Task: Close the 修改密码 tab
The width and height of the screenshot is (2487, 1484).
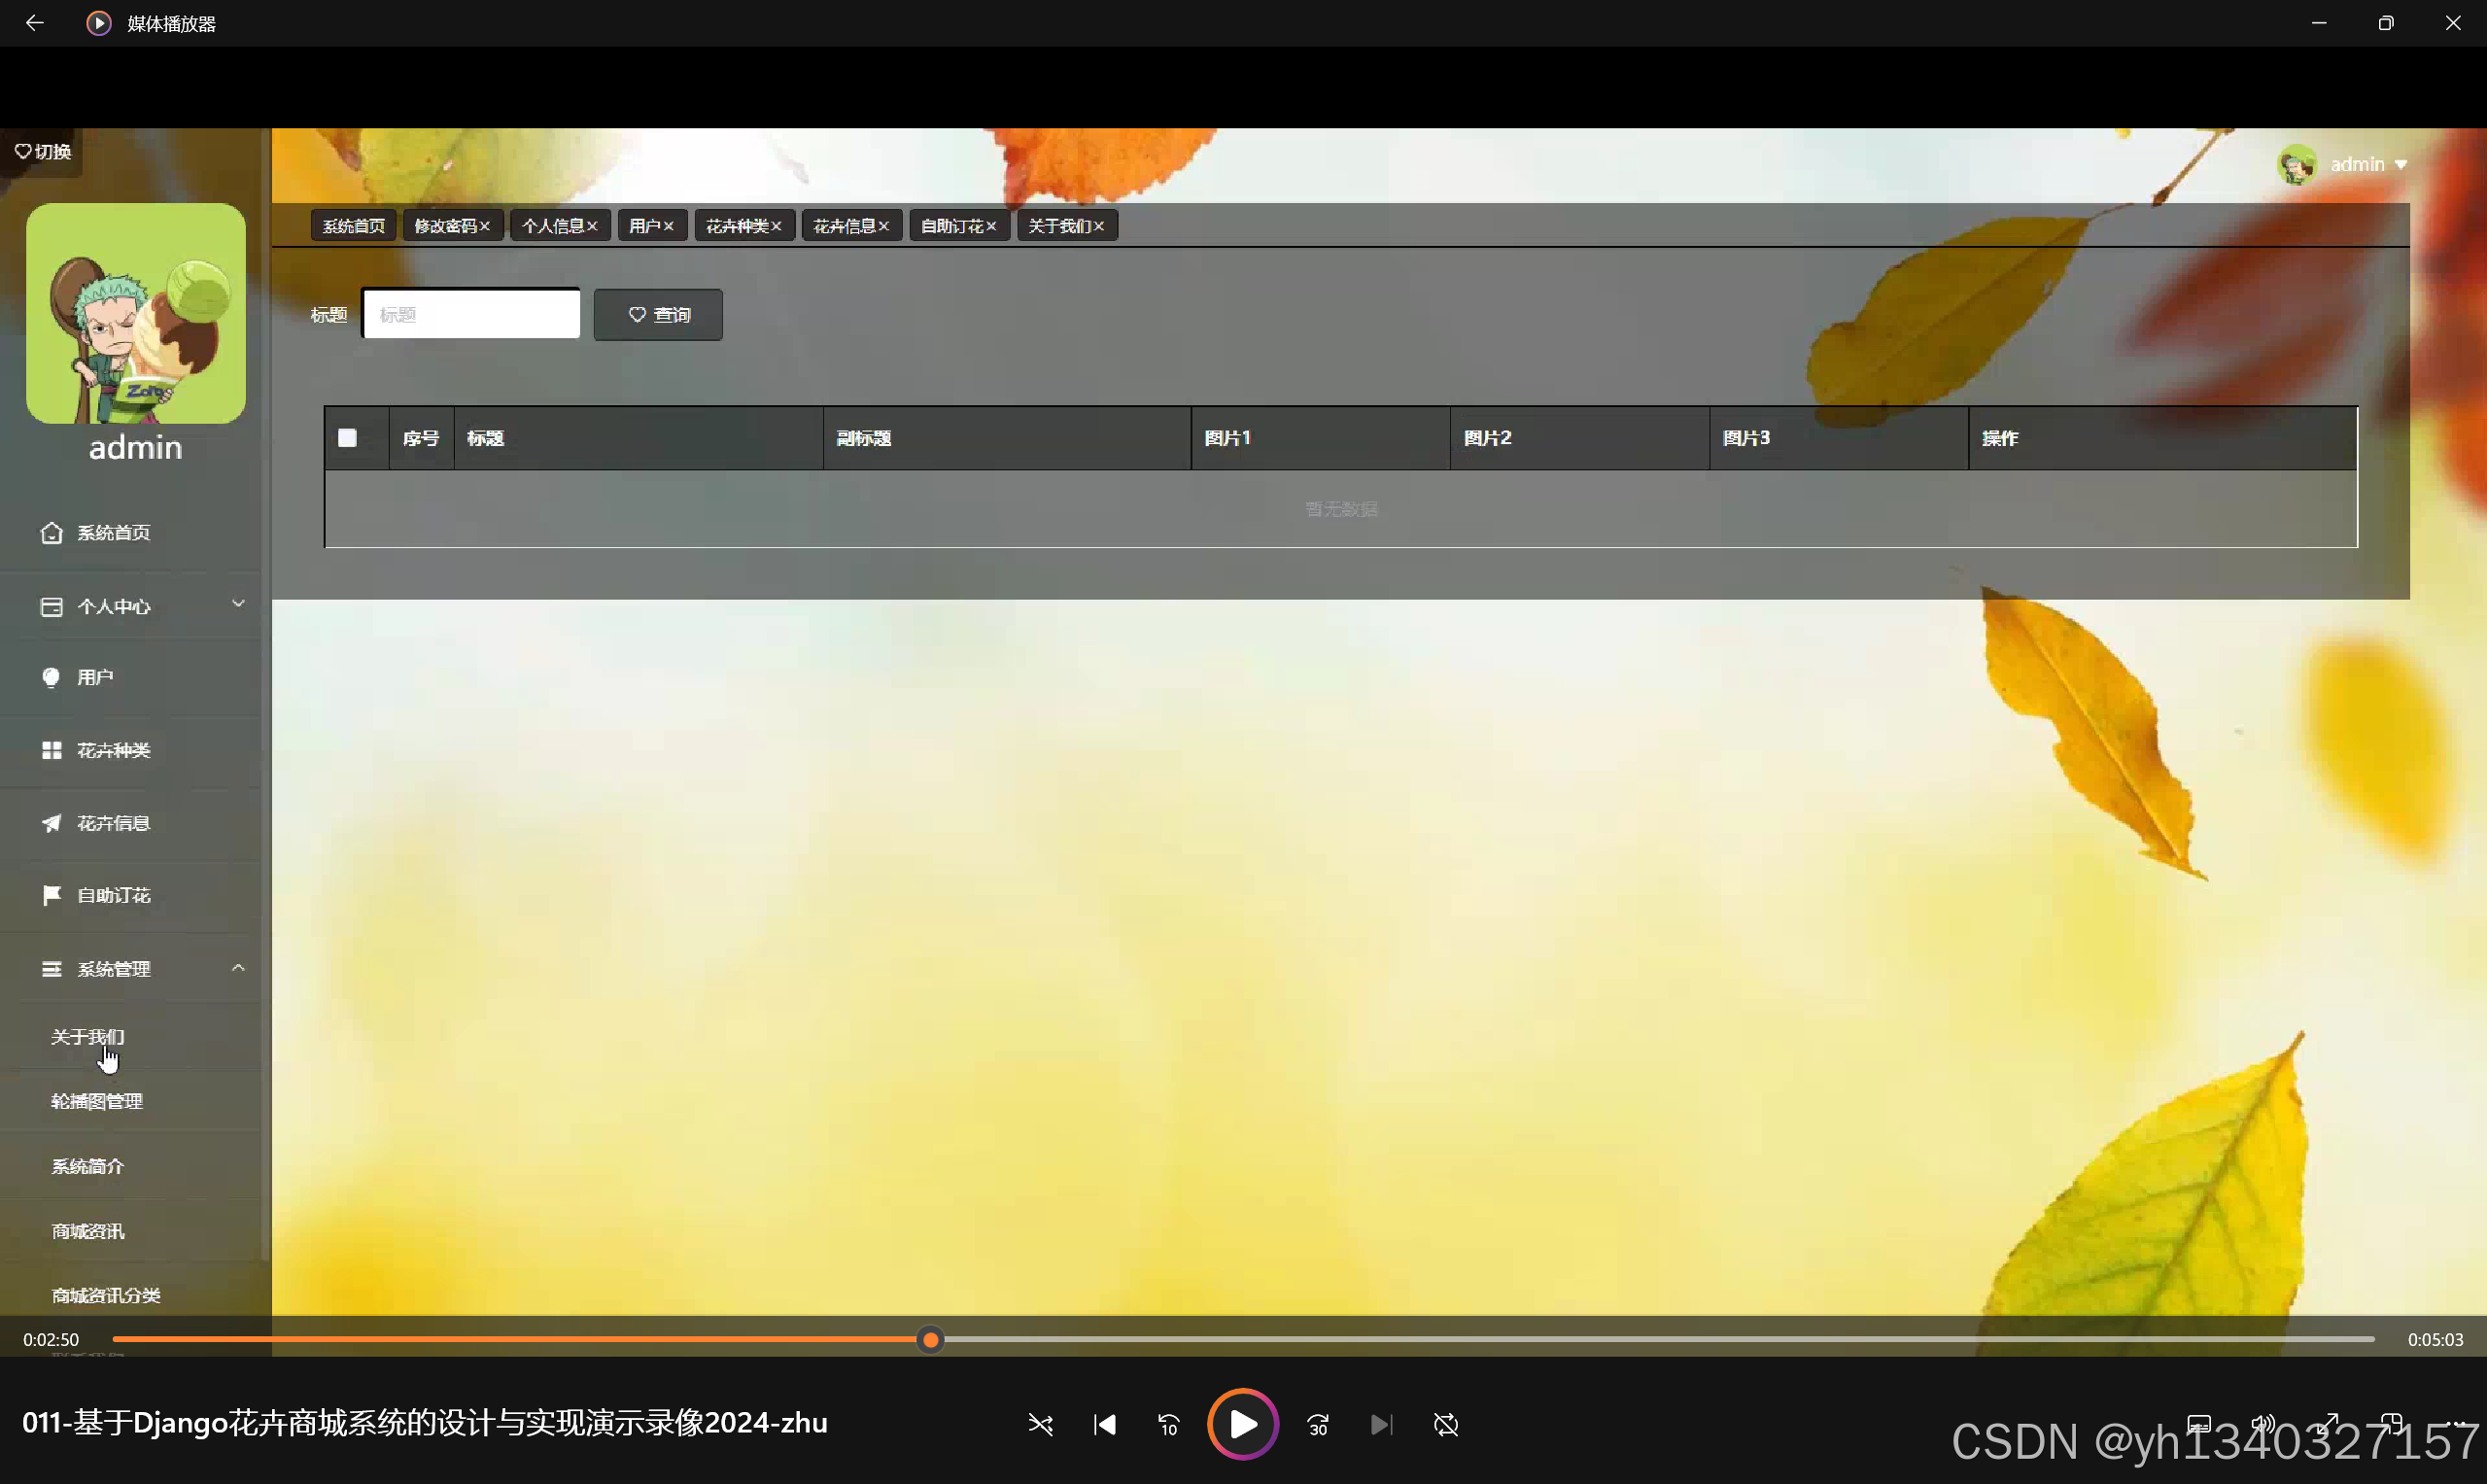Action: (485, 227)
